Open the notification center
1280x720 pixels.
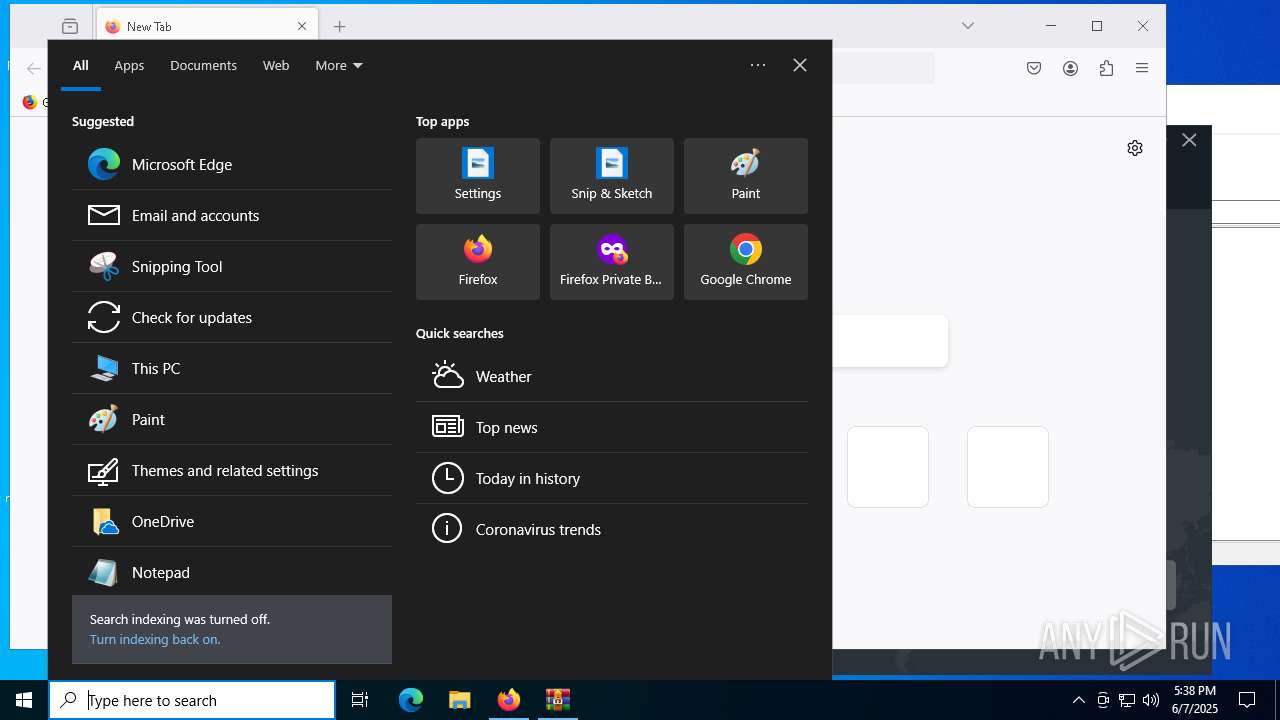pyautogui.click(x=1247, y=700)
